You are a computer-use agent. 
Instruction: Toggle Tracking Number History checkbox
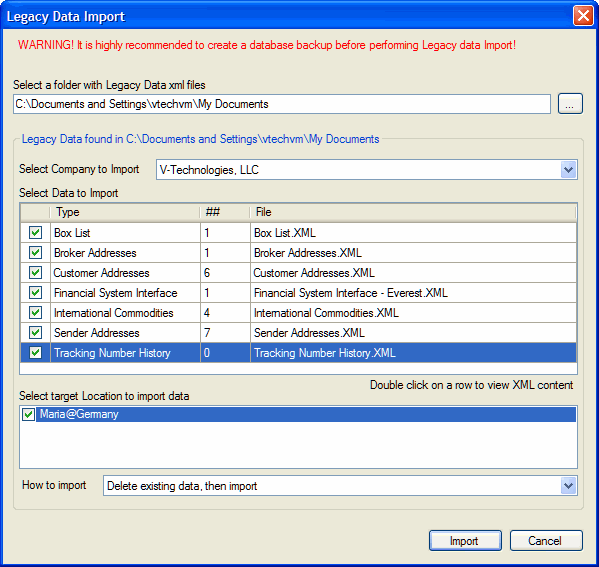(36, 352)
